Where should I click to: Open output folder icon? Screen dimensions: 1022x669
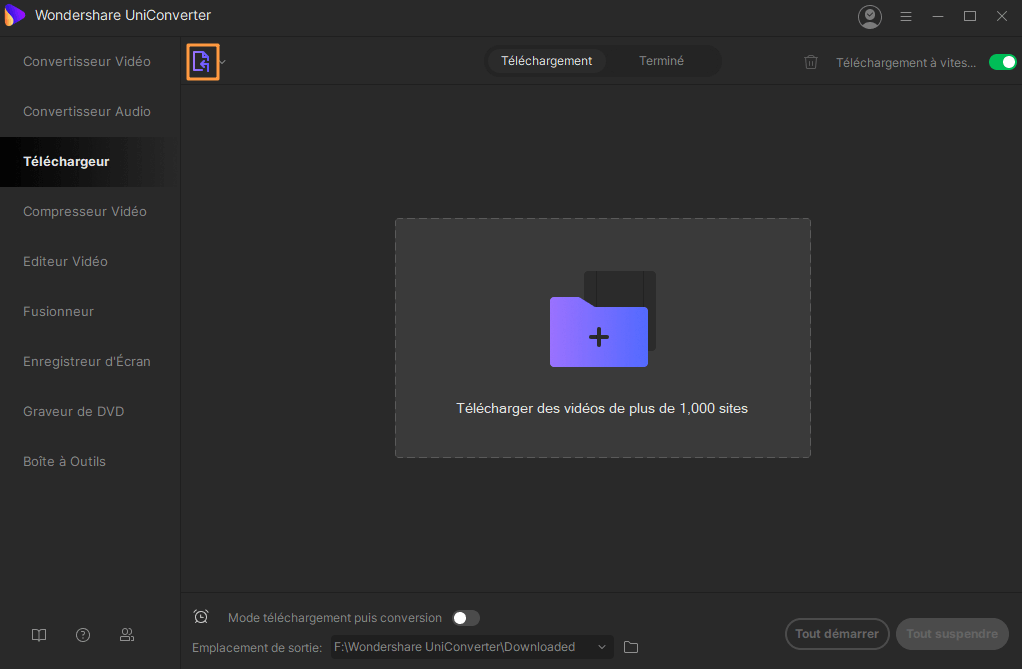[631, 647]
